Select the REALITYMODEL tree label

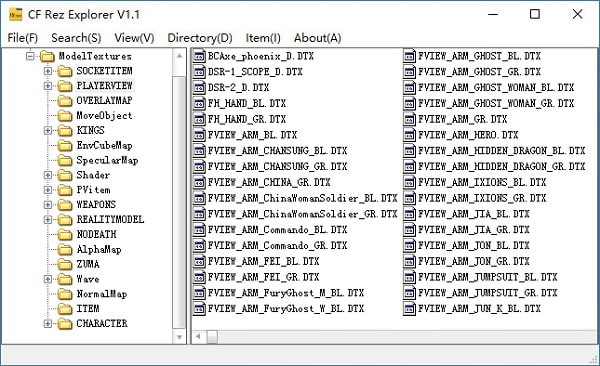click(x=110, y=220)
